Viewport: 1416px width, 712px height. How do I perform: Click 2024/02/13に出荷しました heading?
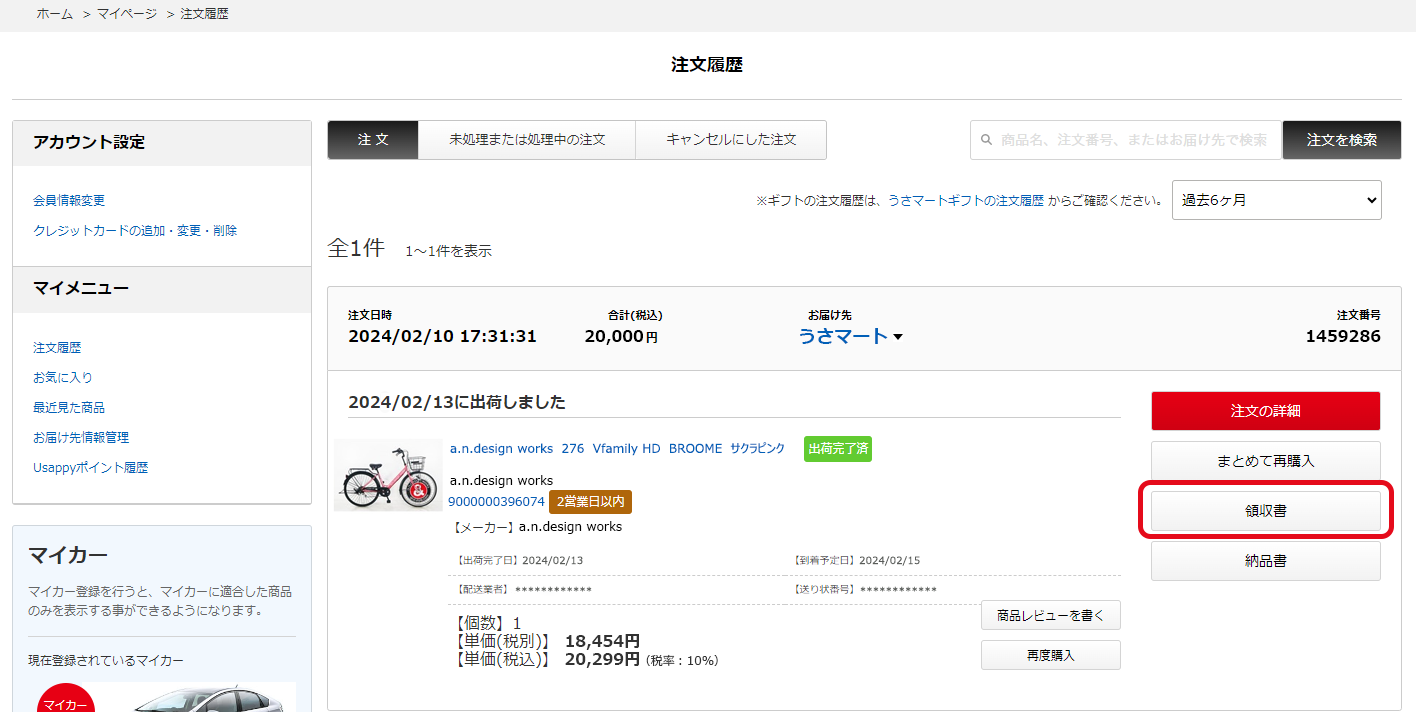pyautogui.click(x=457, y=402)
